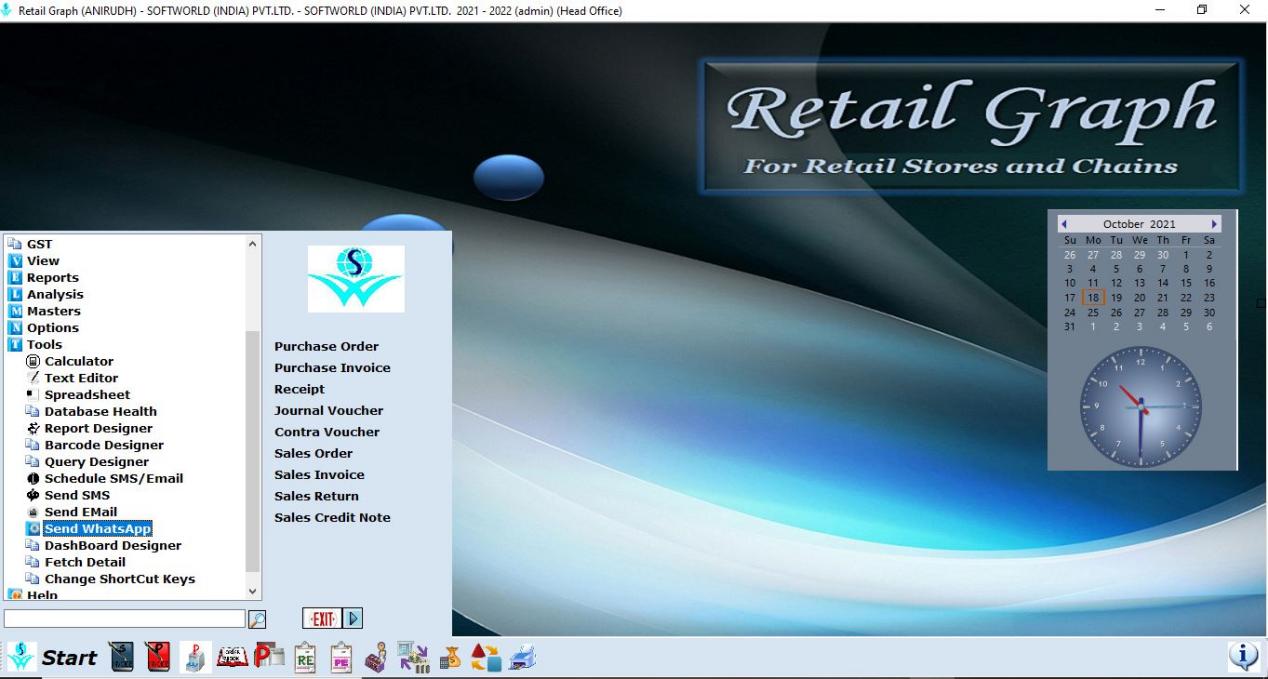Click the red EXIT button
The width and height of the screenshot is (1268, 679).
pyautogui.click(x=322, y=619)
